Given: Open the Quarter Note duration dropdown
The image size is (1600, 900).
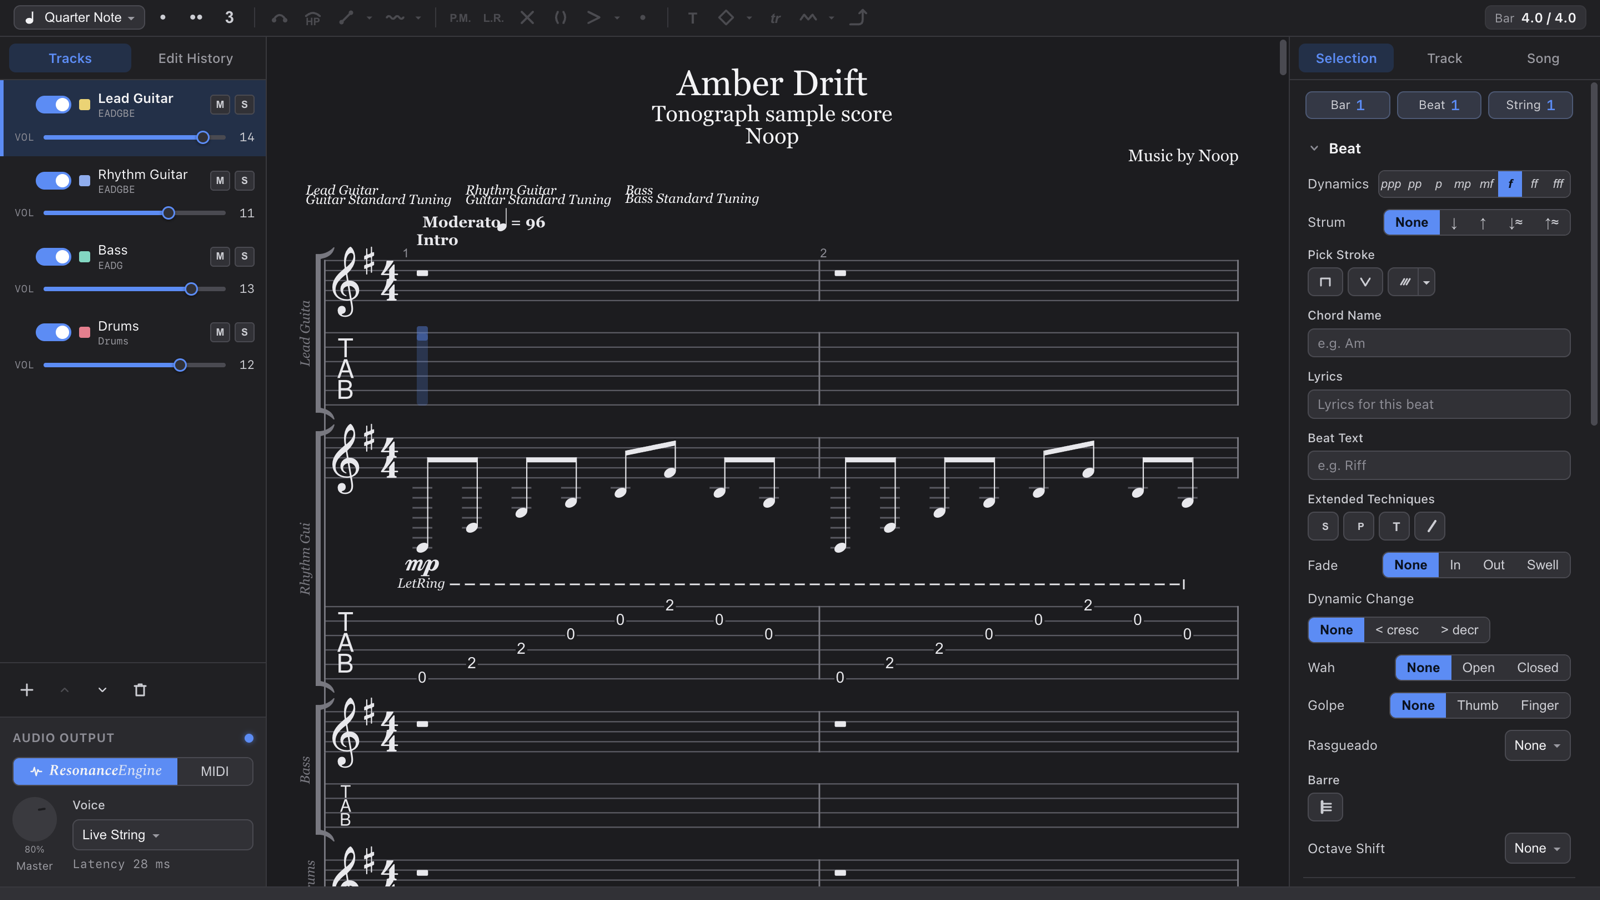Looking at the screenshot, I should pos(79,18).
